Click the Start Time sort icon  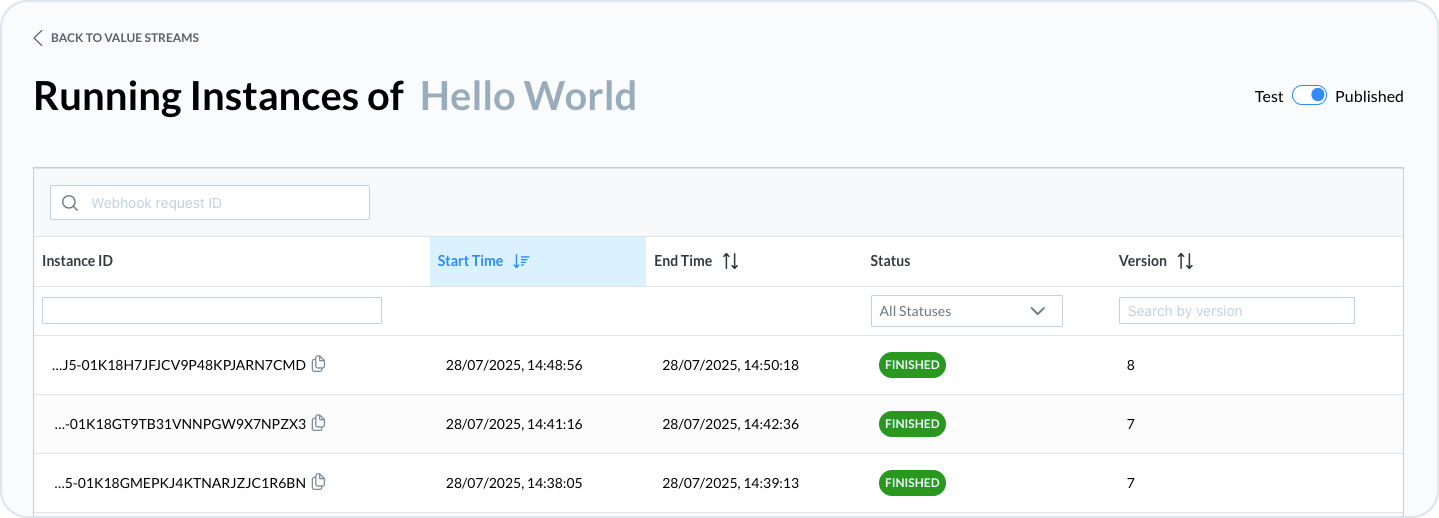pos(521,261)
